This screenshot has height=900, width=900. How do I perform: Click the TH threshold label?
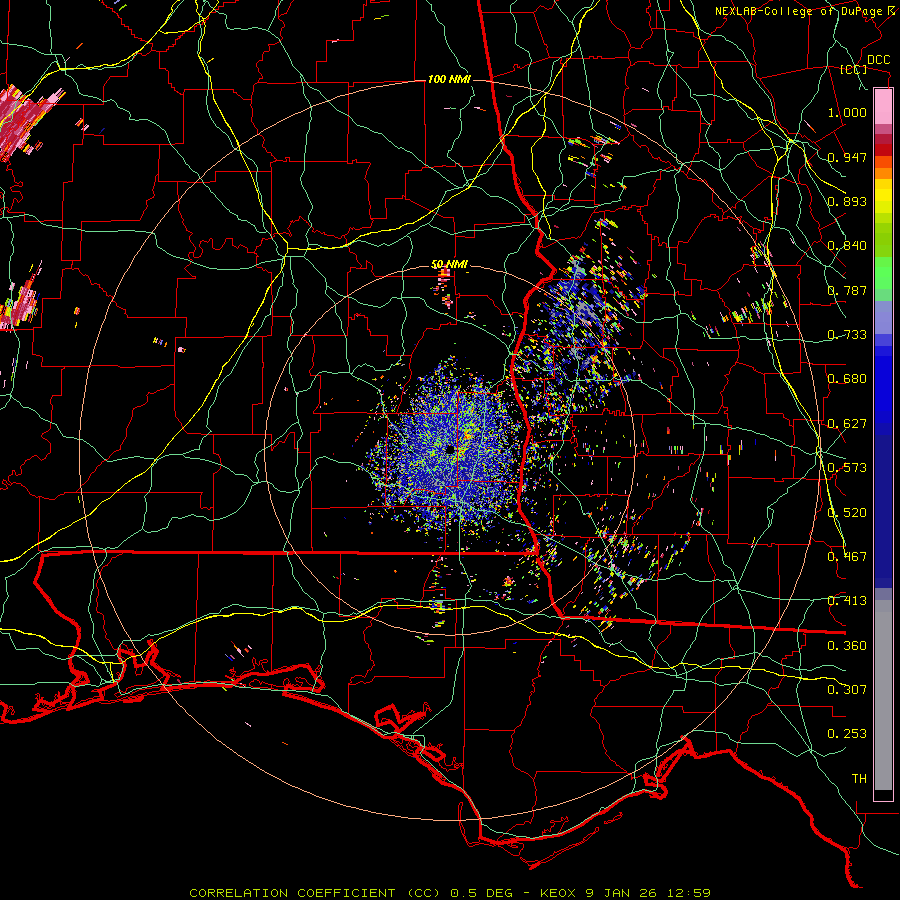point(859,779)
